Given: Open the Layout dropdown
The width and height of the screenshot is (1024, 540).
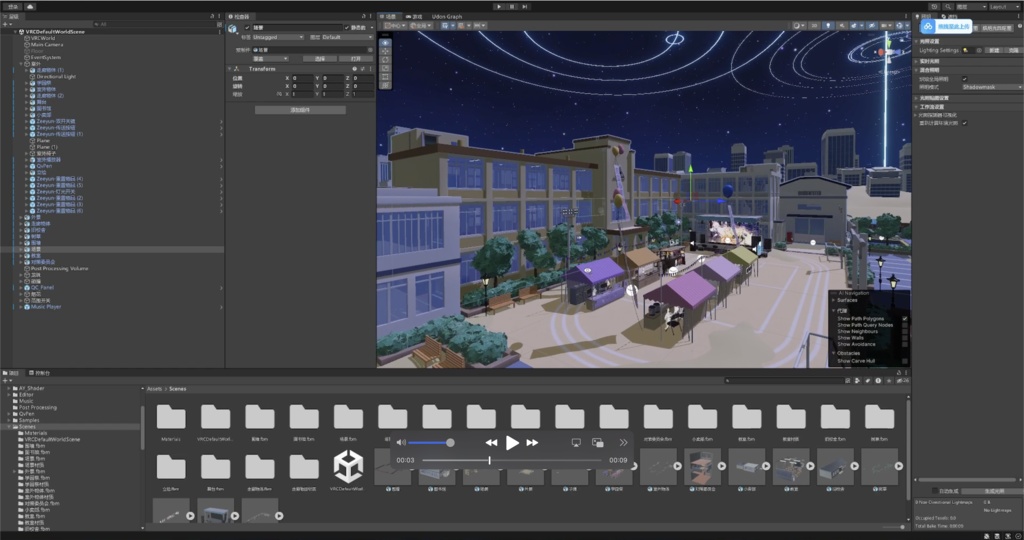Looking at the screenshot, I should point(1004,7).
